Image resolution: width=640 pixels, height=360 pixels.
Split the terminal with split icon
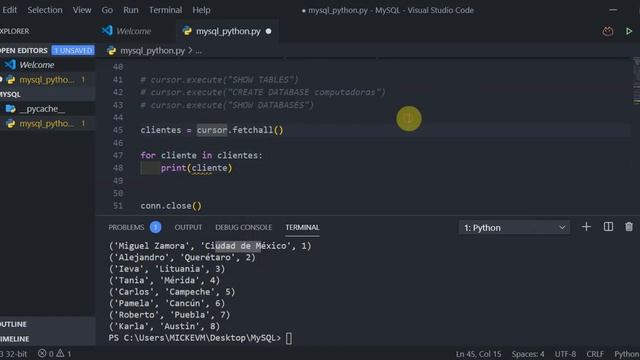click(608, 227)
